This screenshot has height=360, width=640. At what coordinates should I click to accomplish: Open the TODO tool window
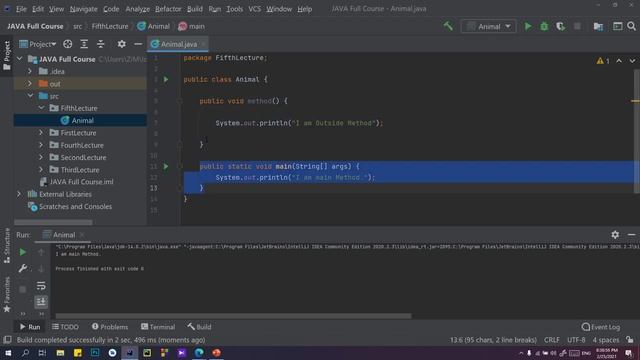click(x=65, y=327)
